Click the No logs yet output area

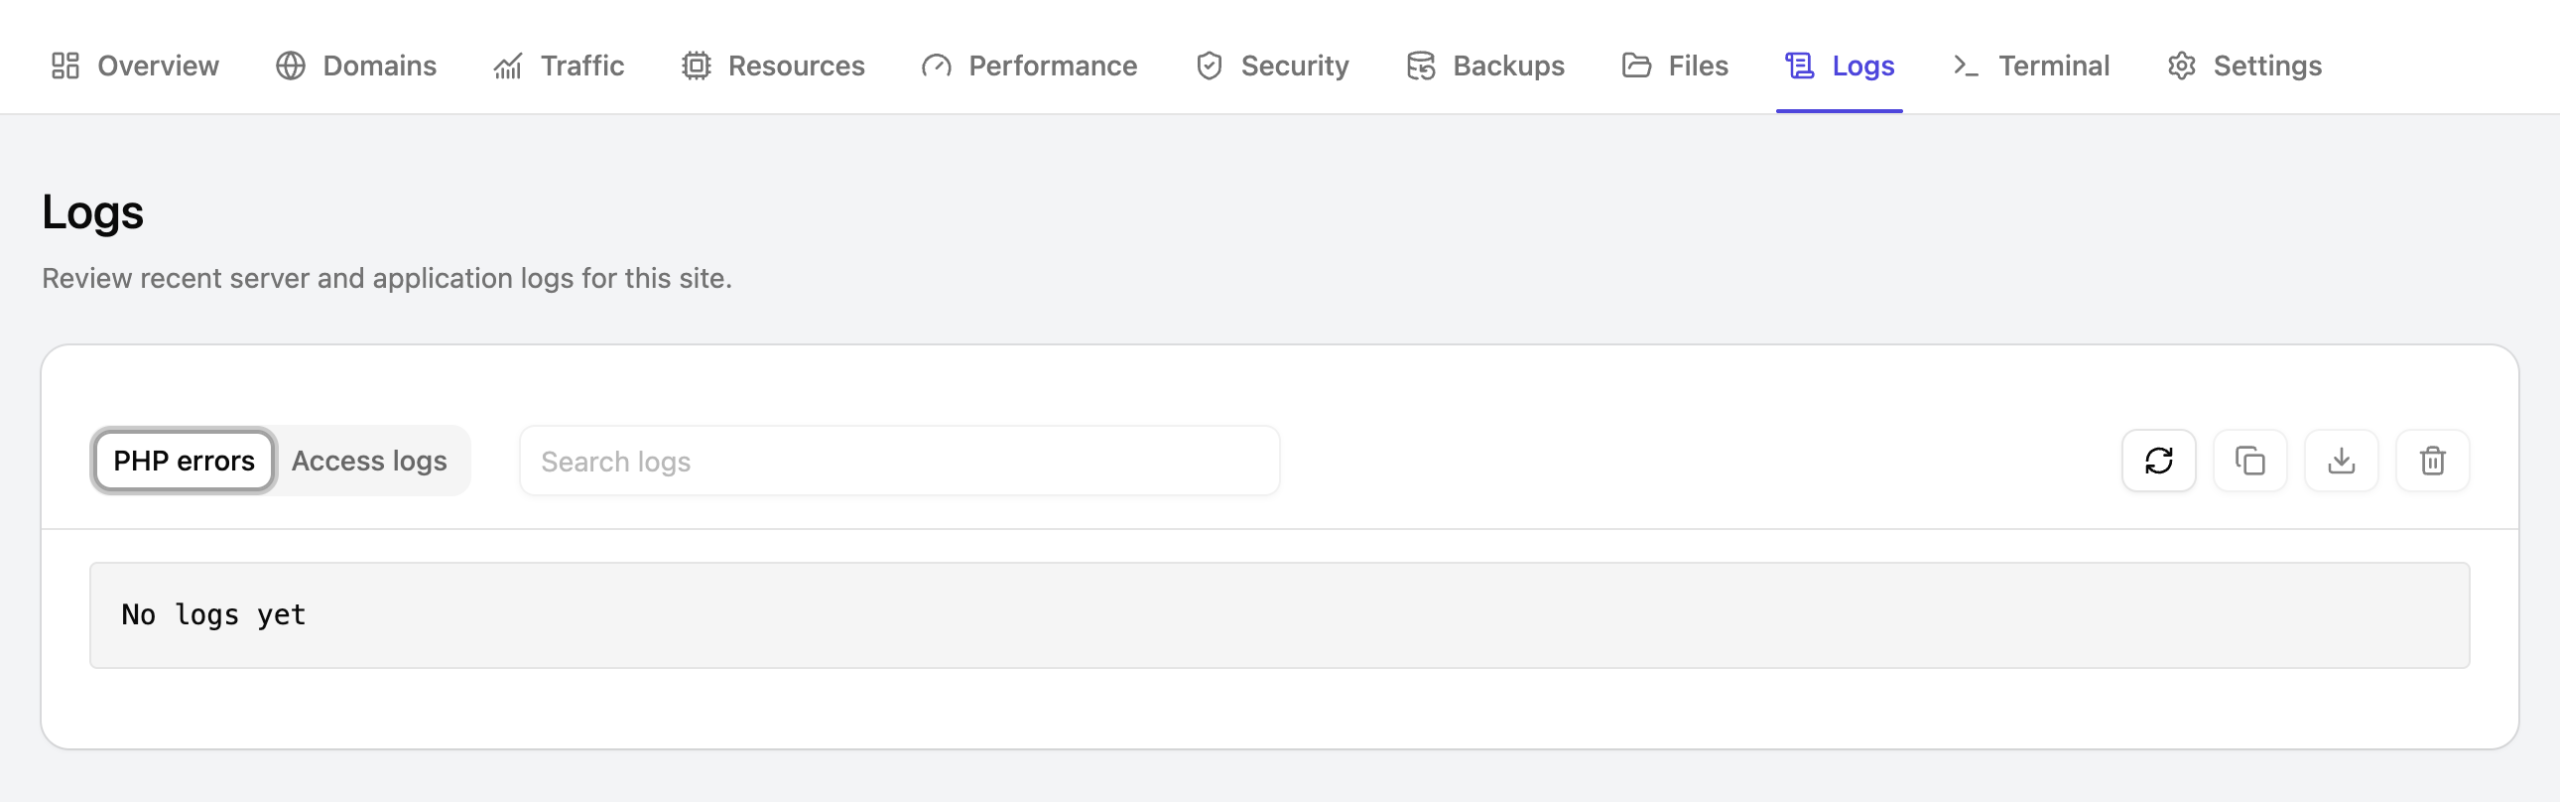[x=1279, y=615]
